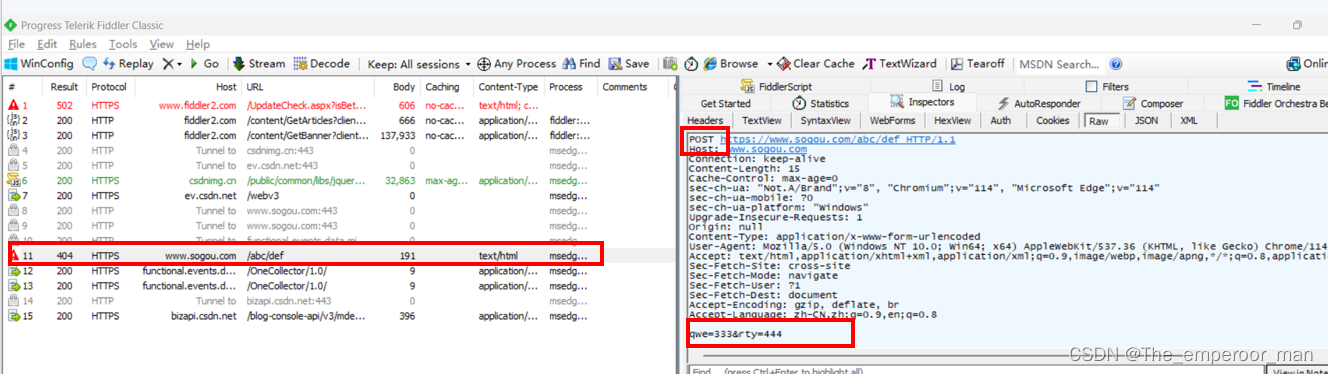Select the JSON inspector tab

(1146, 120)
